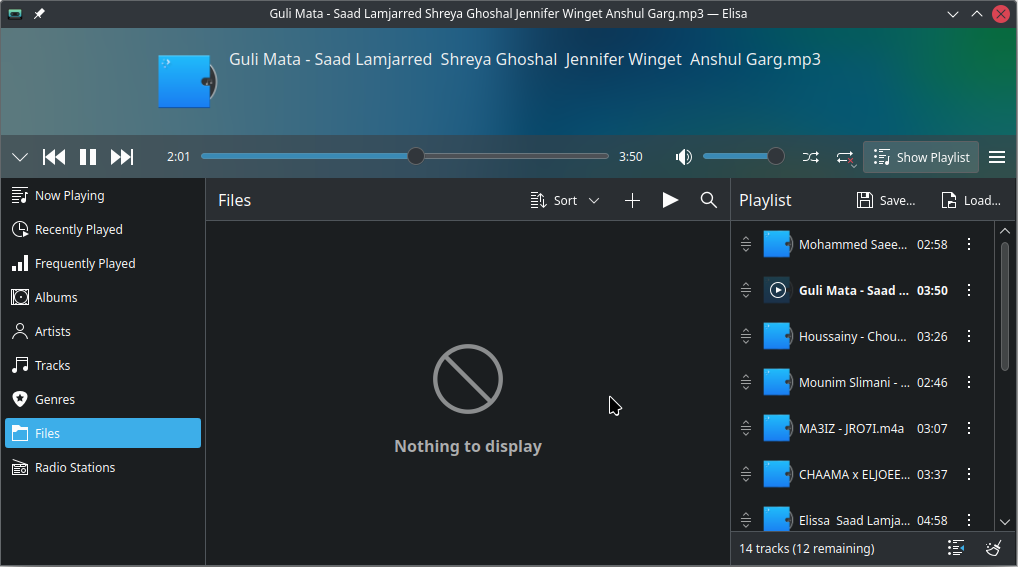Open the hamburger application menu
The width and height of the screenshot is (1018, 567).
tap(997, 157)
